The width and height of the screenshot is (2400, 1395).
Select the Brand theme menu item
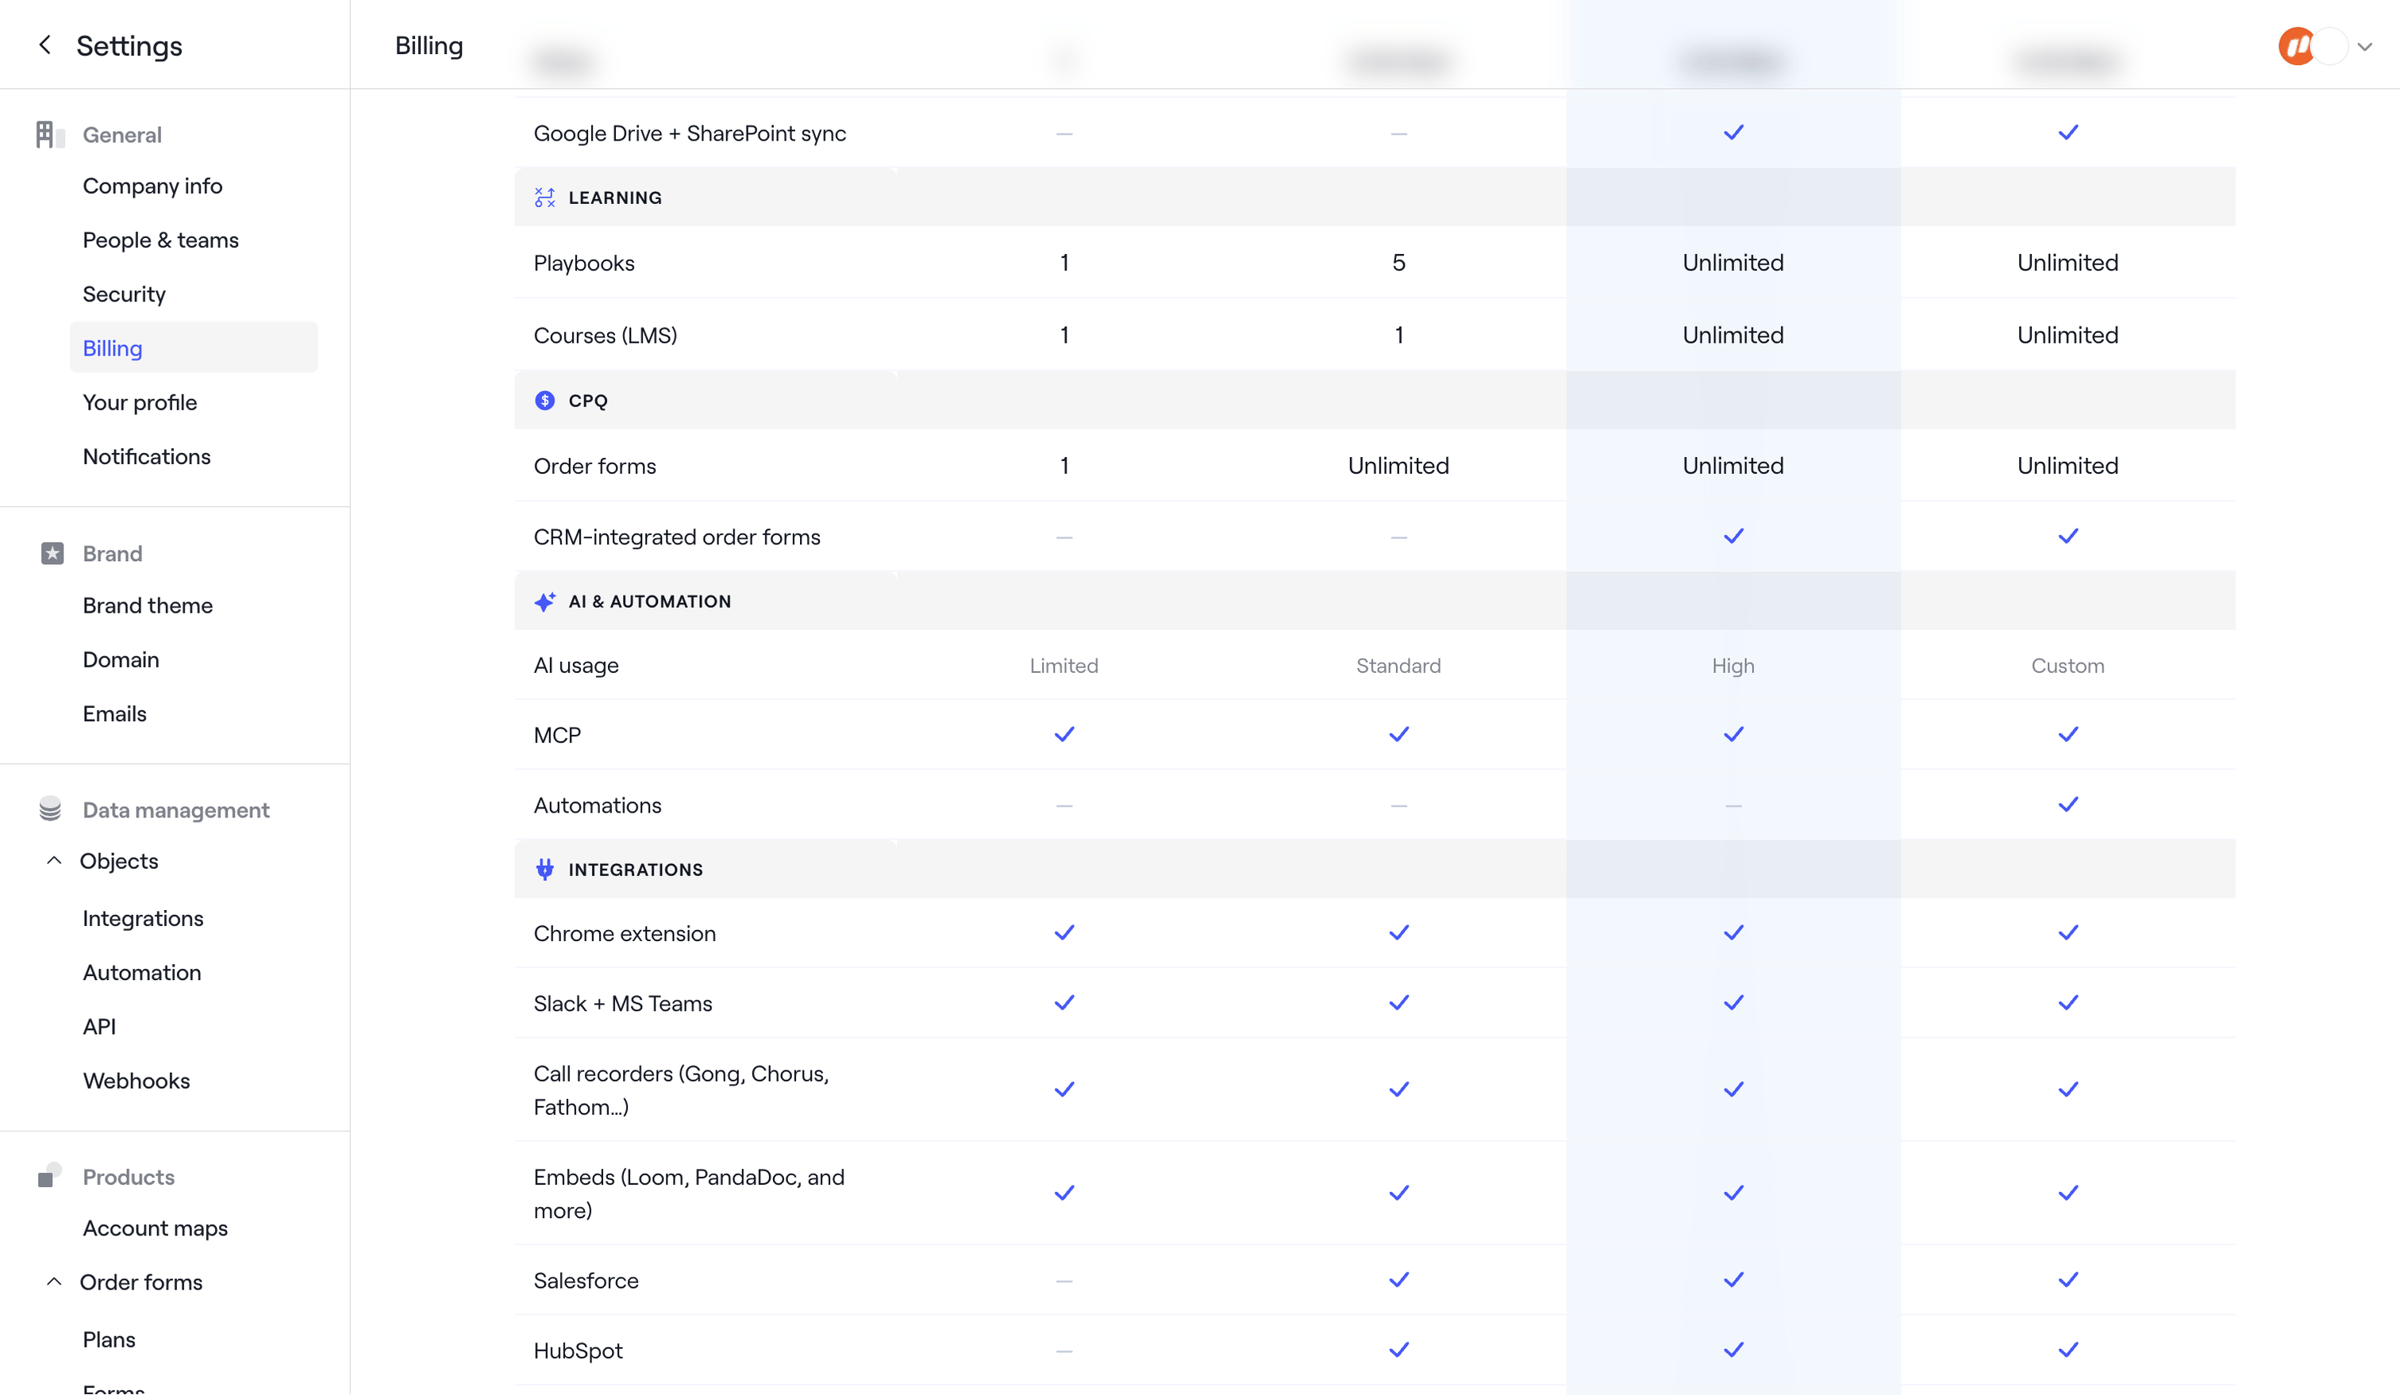[148, 605]
